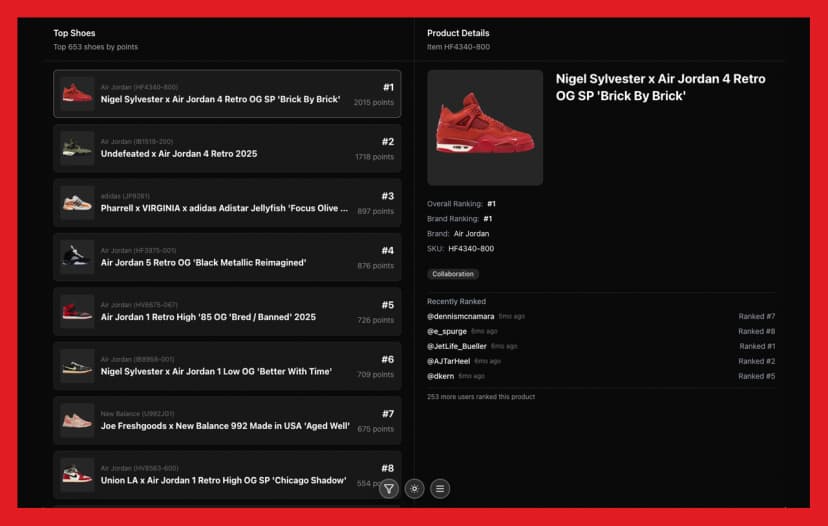
Task: Click the '1718 points' label in the #2 row
Action: [x=374, y=157]
